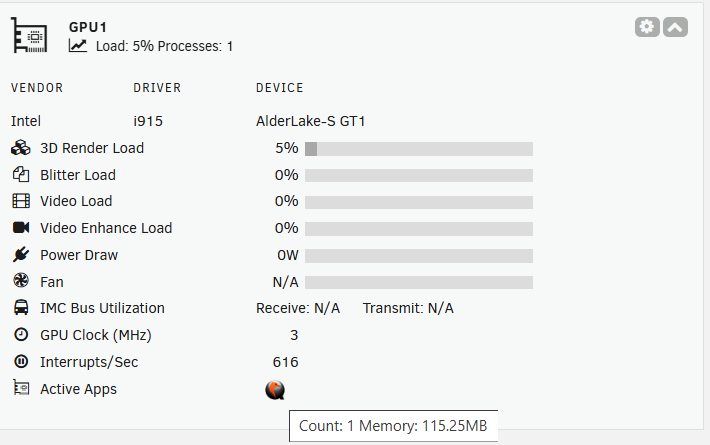Screen dimensions: 710x445
Task: Click the Power Draw usage bar
Action: click(x=419, y=256)
